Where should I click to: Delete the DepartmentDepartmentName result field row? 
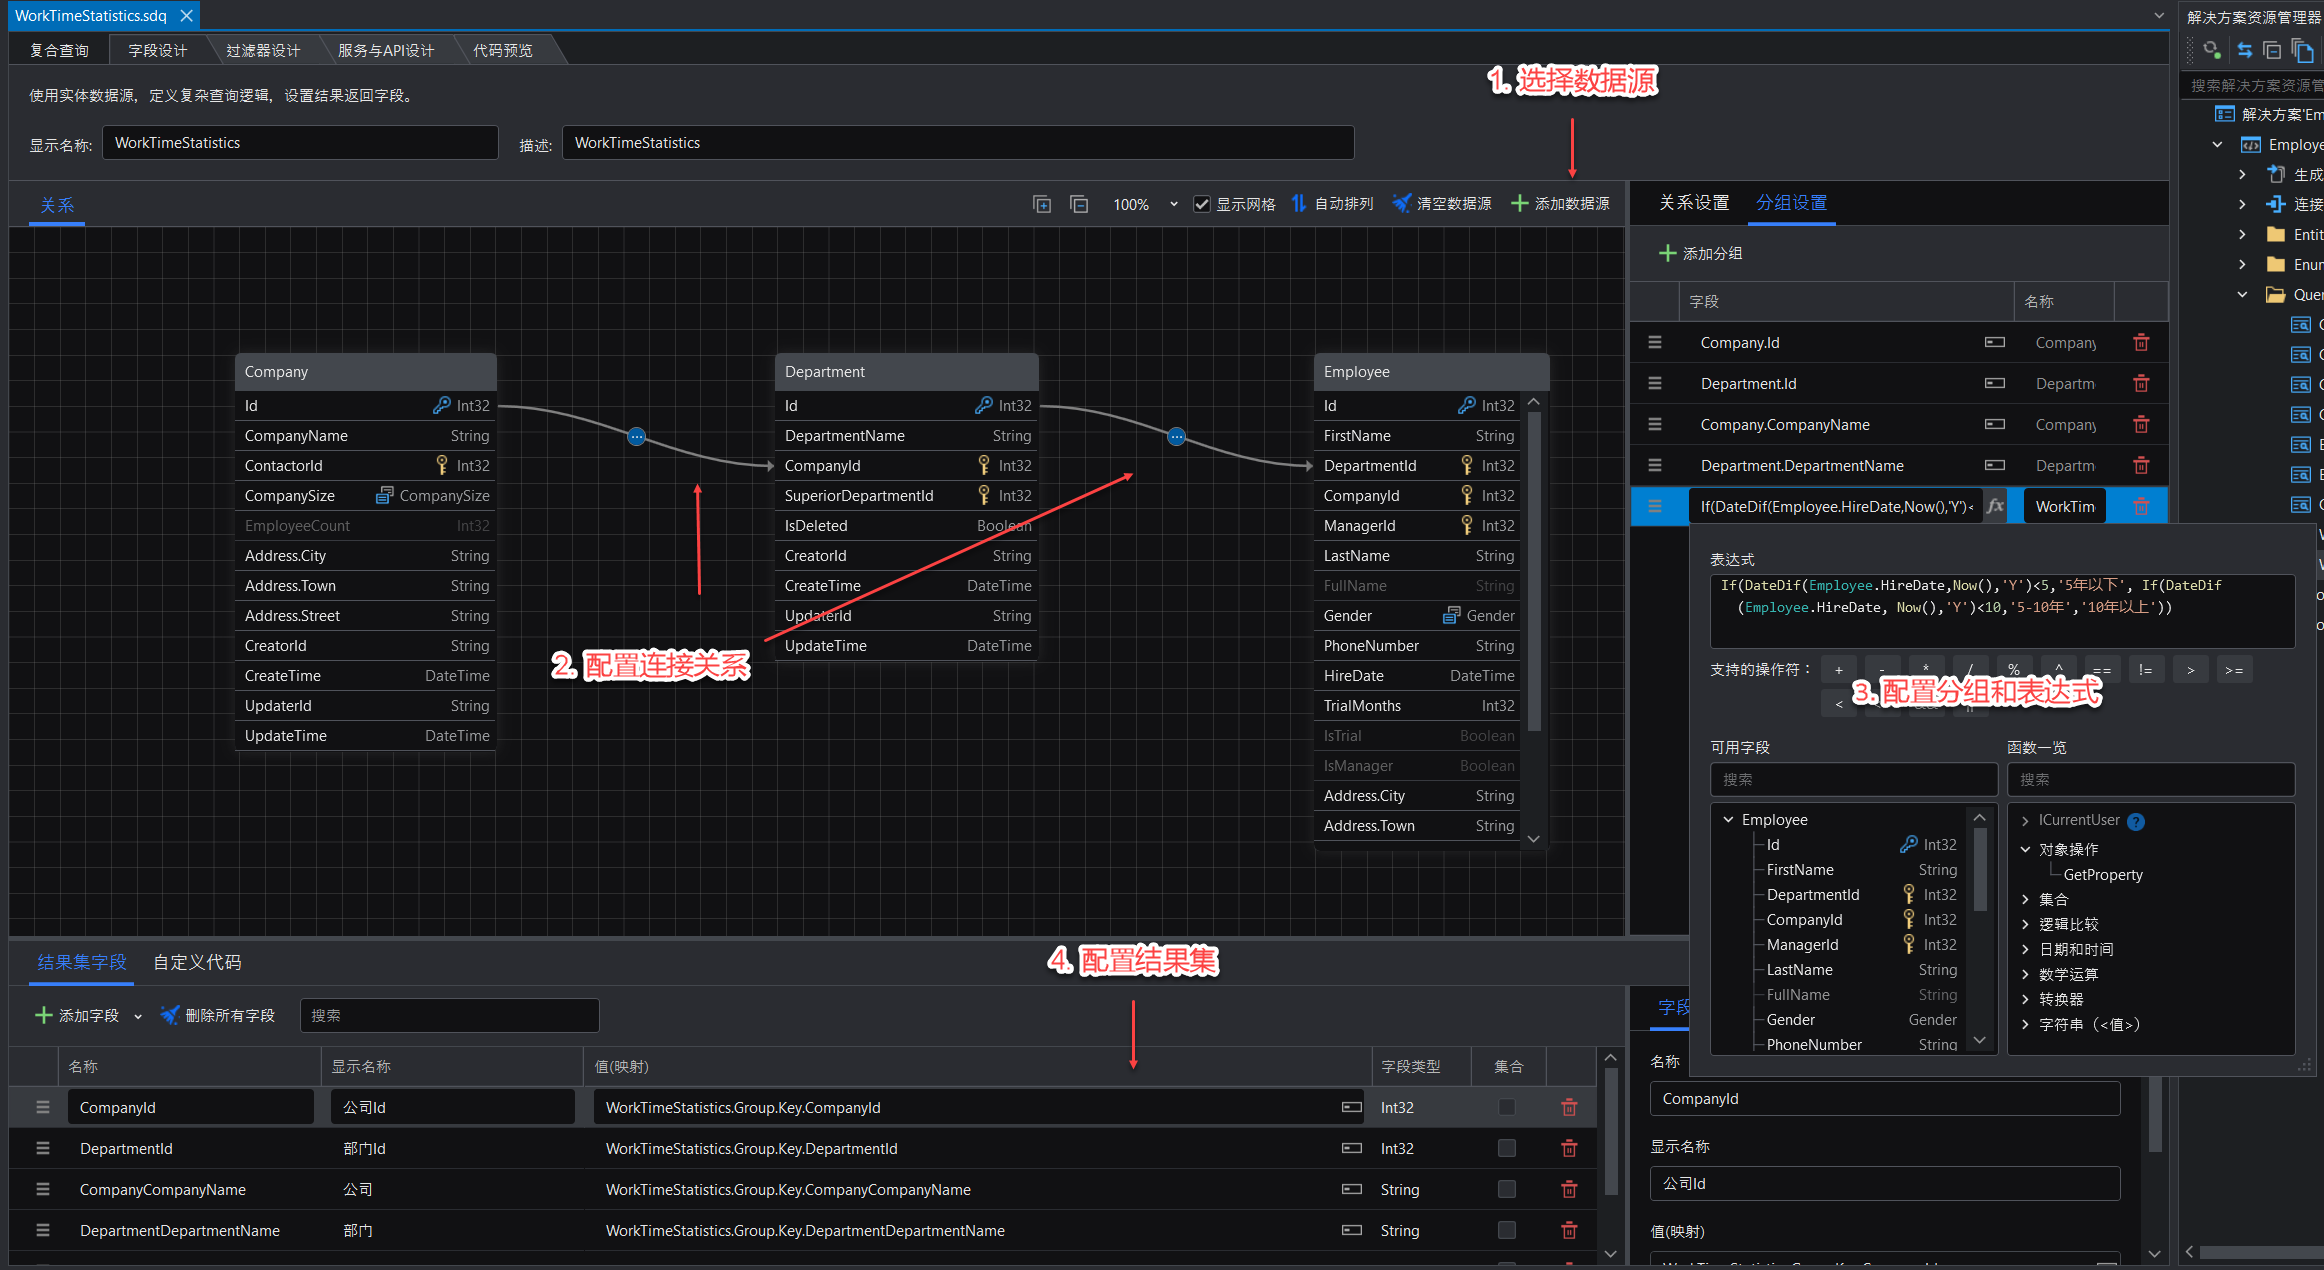coord(1569,1230)
